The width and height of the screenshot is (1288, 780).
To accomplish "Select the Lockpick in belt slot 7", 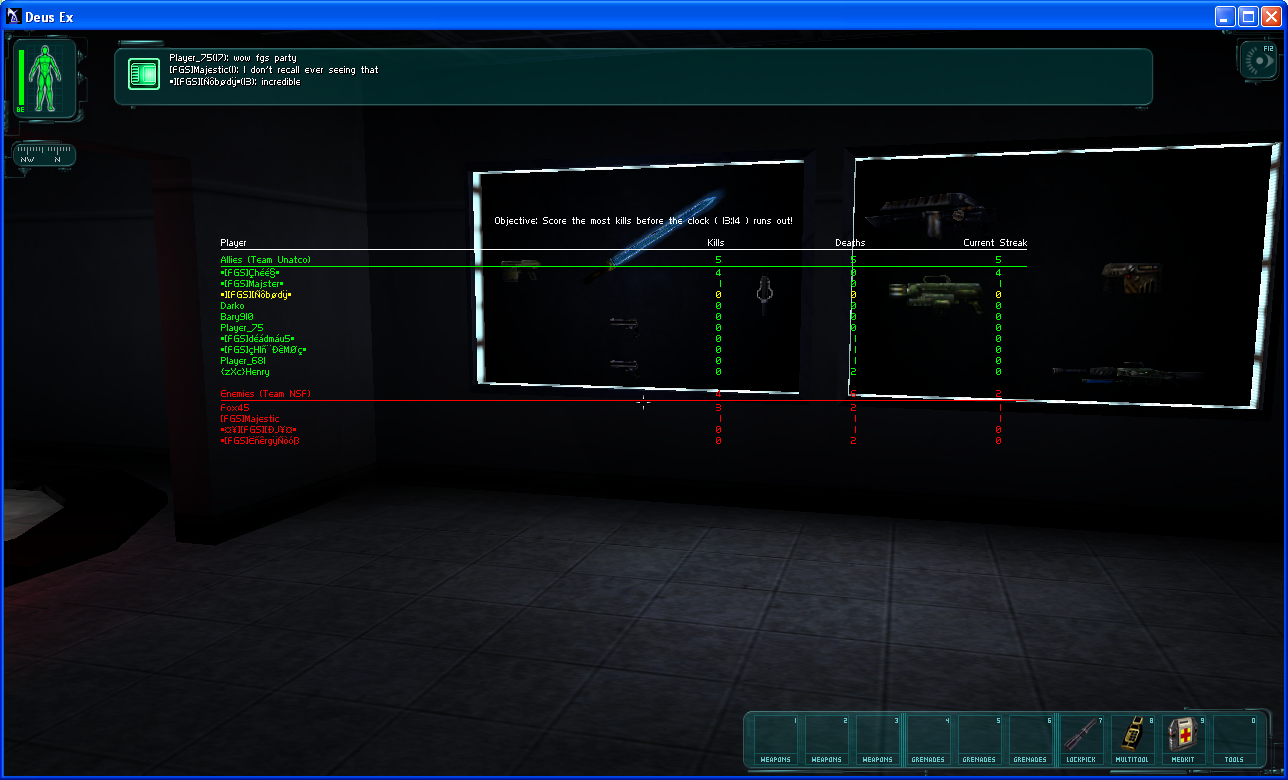I will click(x=1082, y=739).
